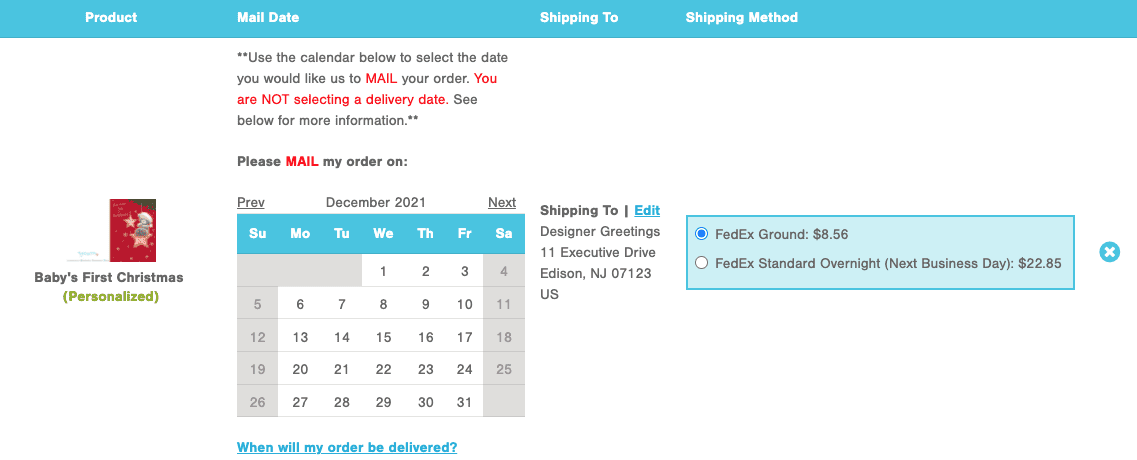This screenshot has height=460, width=1137.
Task: Edit the shipping address
Action: tap(647, 210)
